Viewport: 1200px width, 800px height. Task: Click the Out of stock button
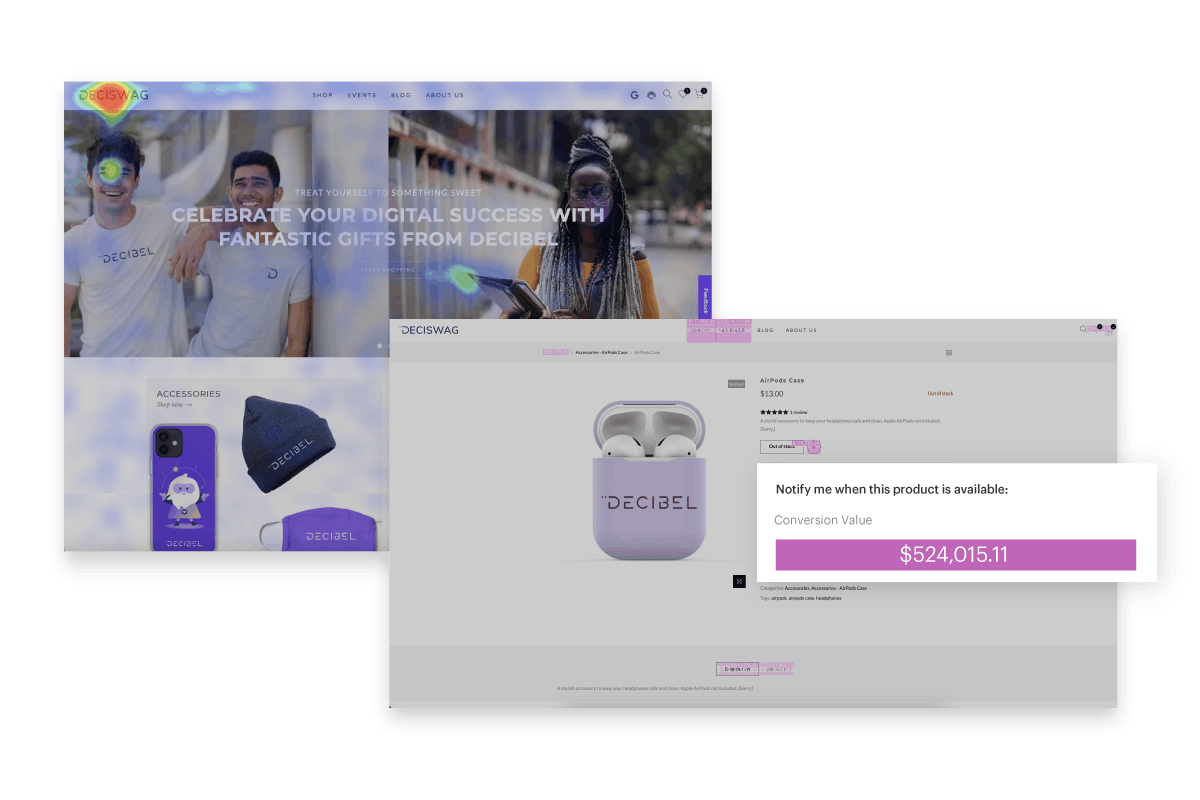click(x=782, y=447)
